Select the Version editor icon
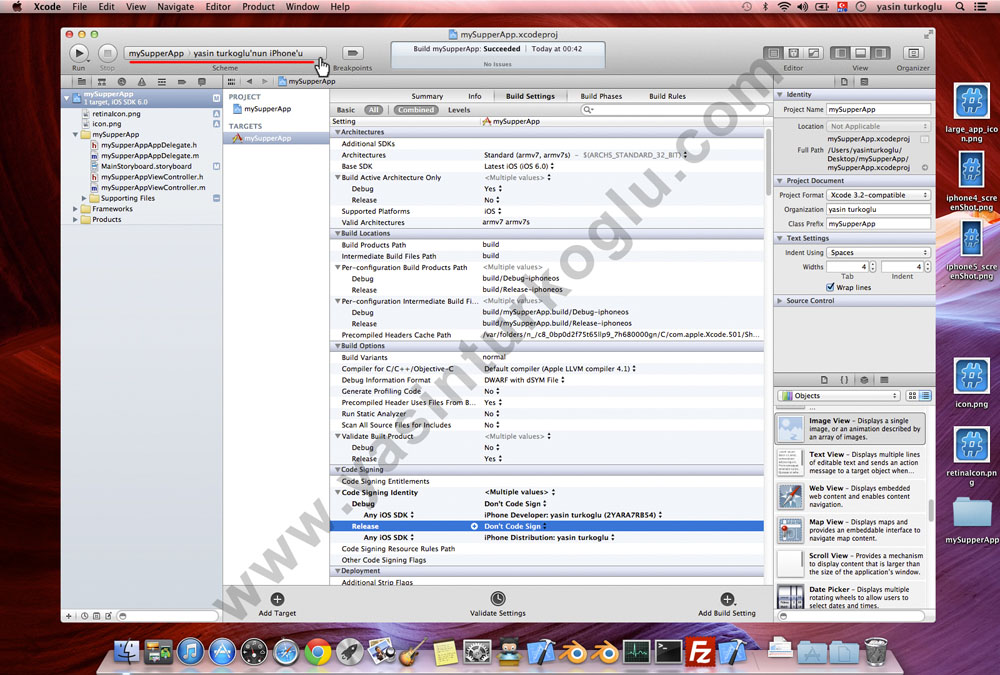1000x675 pixels. [814, 53]
